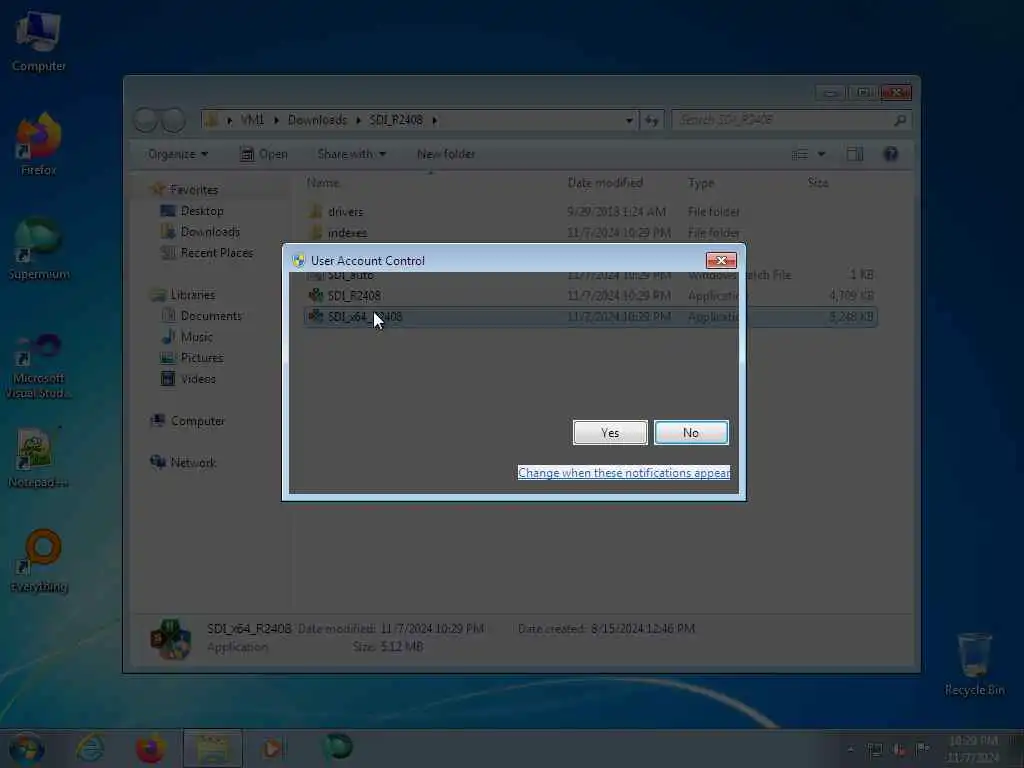This screenshot has width=1024, height=768.
Task: Click VM1 in the Explorer address bar
Action: pos(252,120)
